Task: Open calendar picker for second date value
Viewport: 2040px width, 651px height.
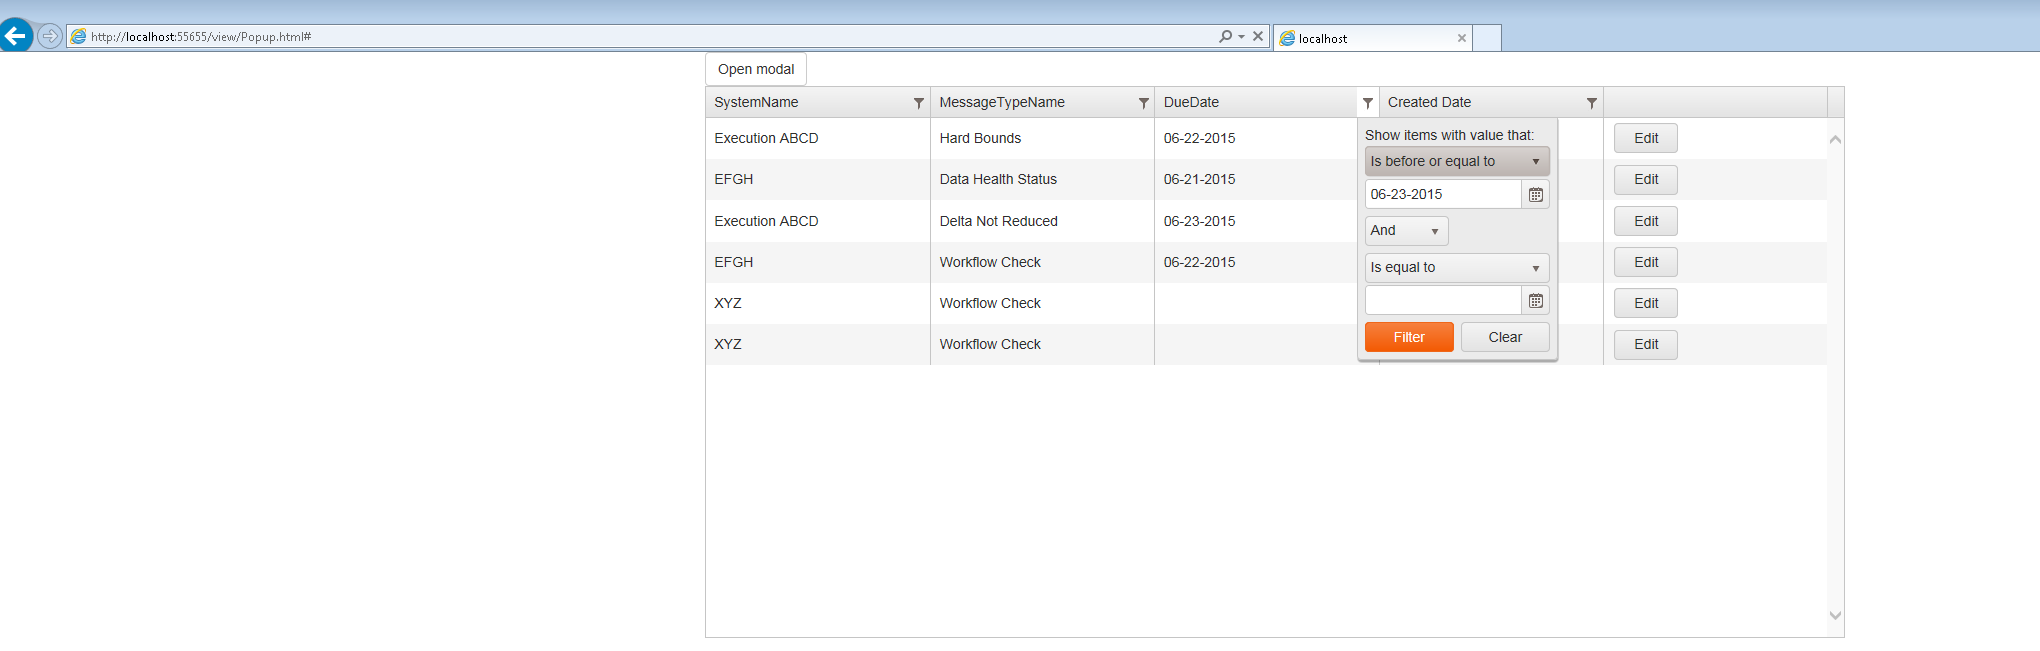Action: (x=1536, y=301)
